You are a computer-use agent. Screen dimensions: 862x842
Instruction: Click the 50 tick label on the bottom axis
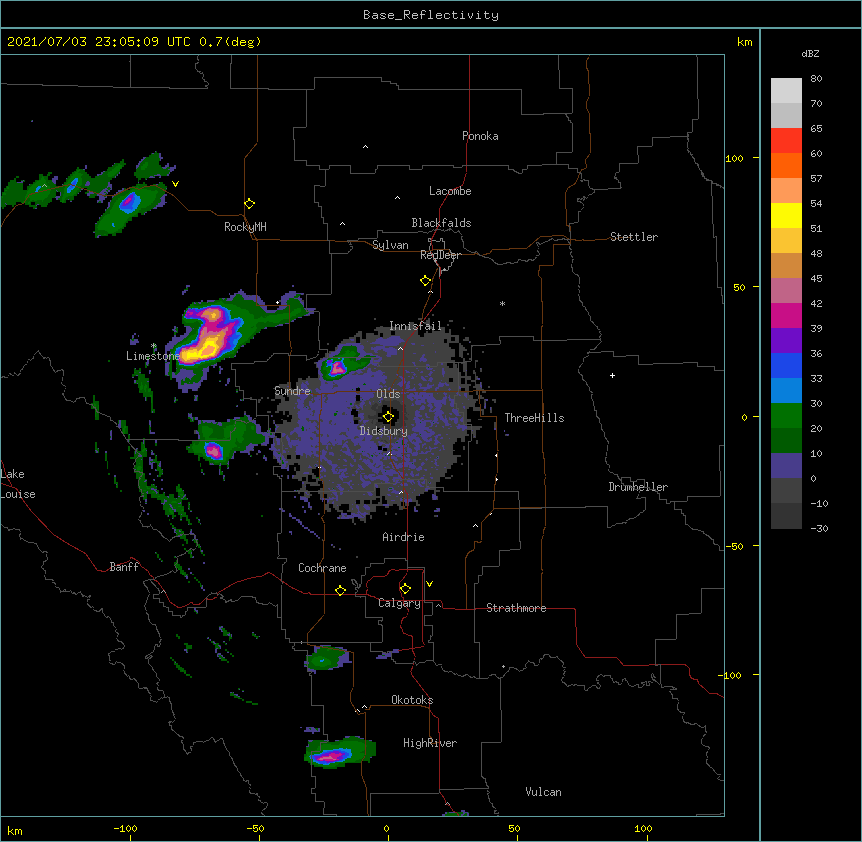coord(514,828)
